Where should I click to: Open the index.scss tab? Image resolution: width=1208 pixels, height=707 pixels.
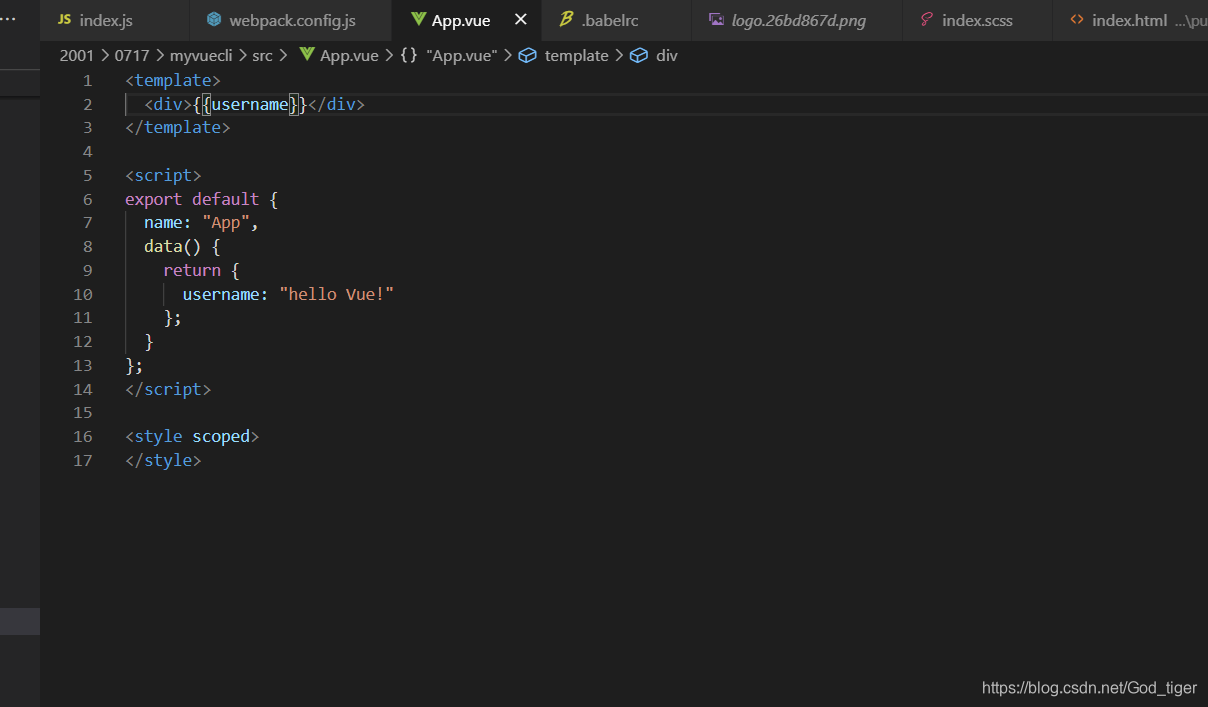[x=977, y=20]
